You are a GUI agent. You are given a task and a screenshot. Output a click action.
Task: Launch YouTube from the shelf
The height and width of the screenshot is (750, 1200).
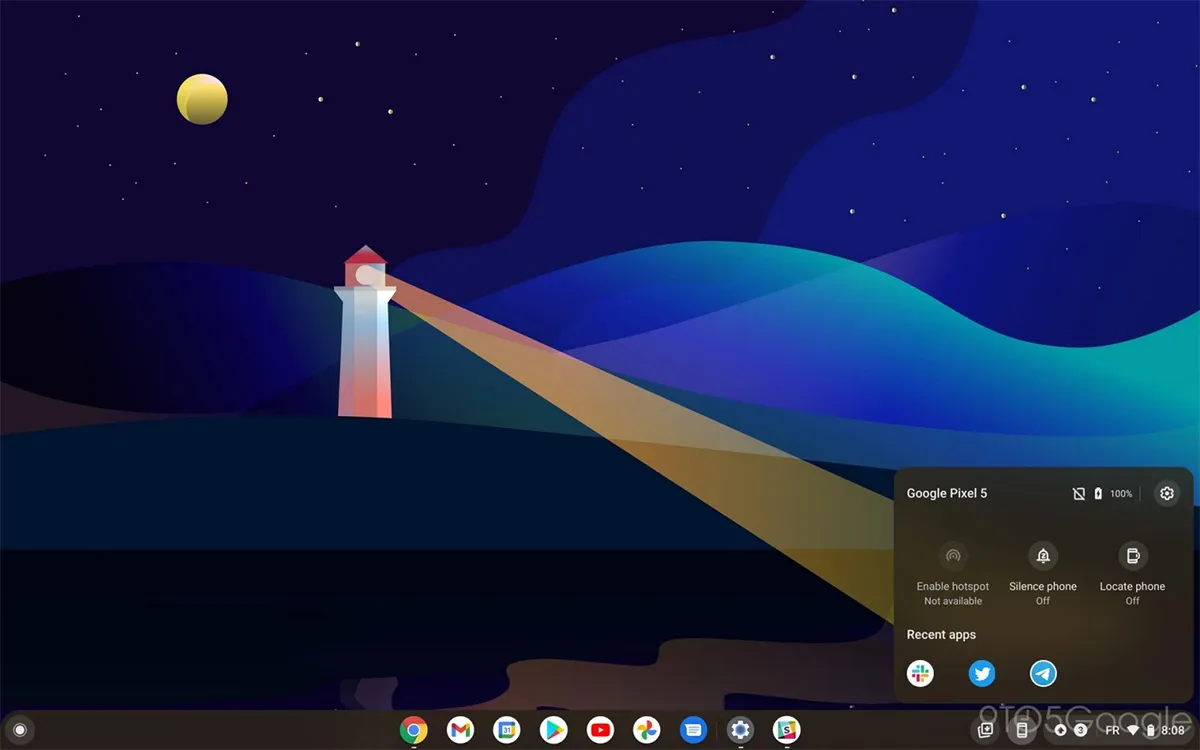[600, 730]
